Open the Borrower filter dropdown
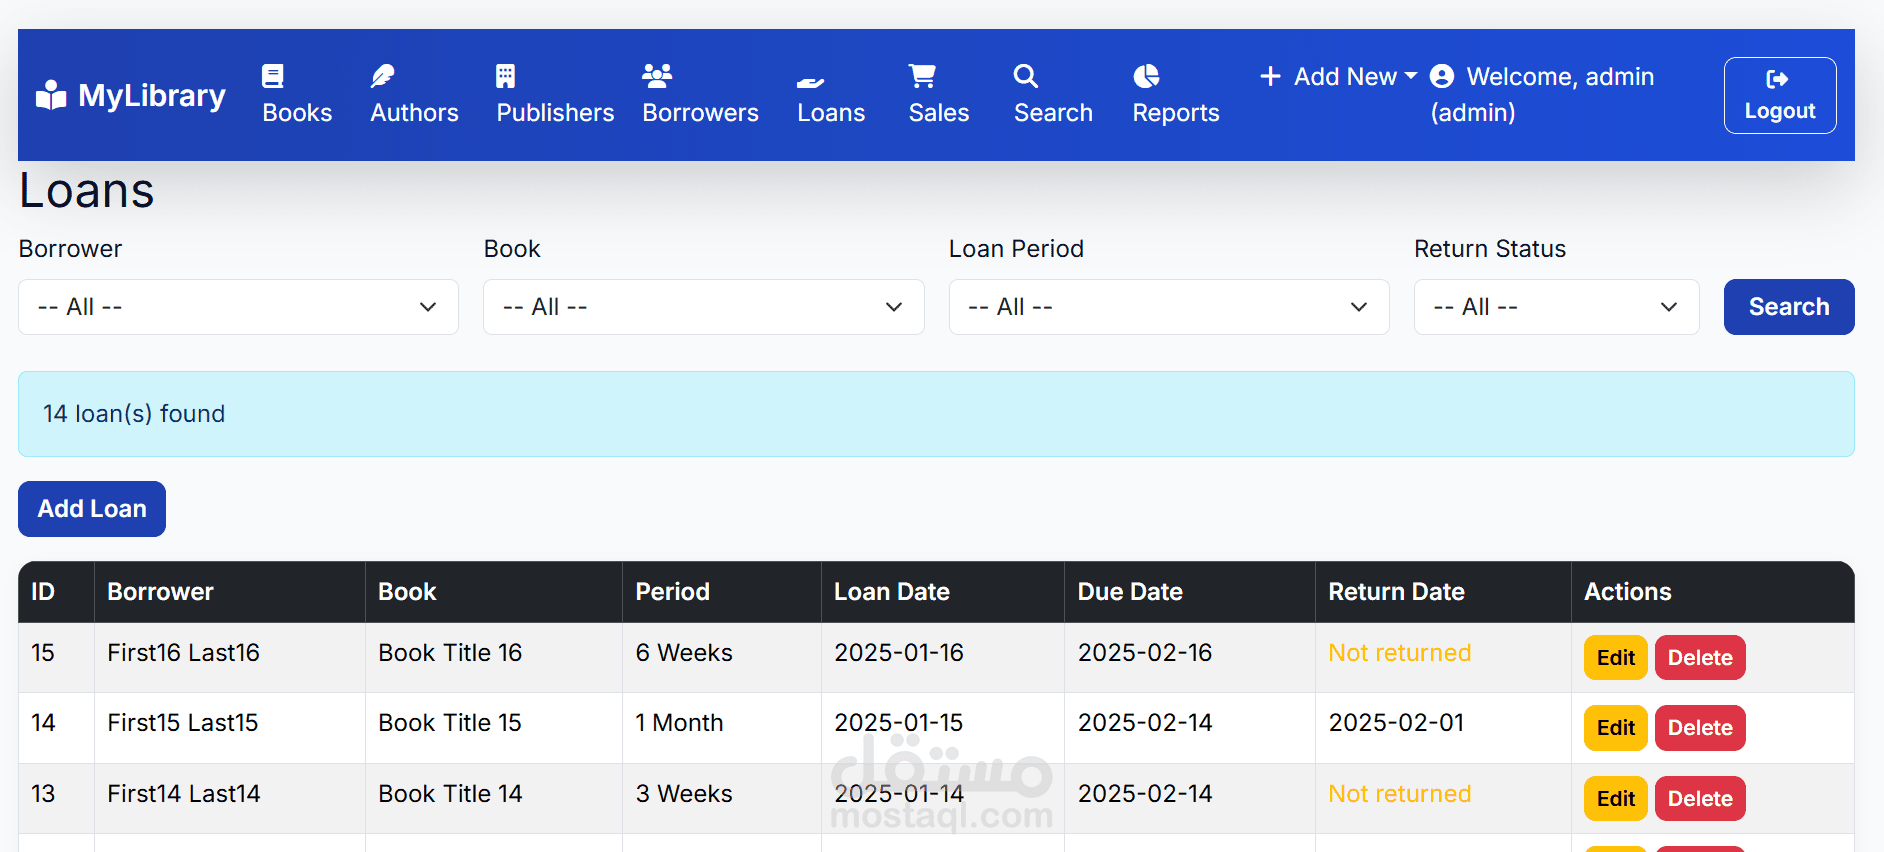The width and height of the screenshot is (1884, 852). pos(238,307)
